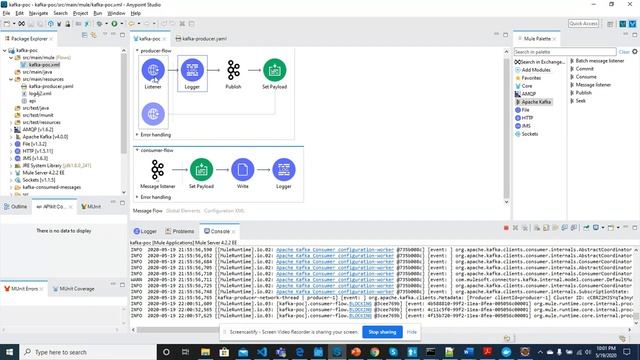Collapse the kafka-poc project tree
This screenshot has height=360, width=640.
tap(5, 51)
